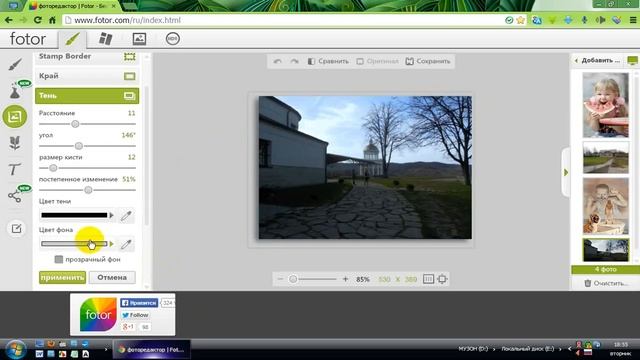Select the Text tool
This screenshot has height=360, width=640.
pyautogui.click(x=14, y=169)
